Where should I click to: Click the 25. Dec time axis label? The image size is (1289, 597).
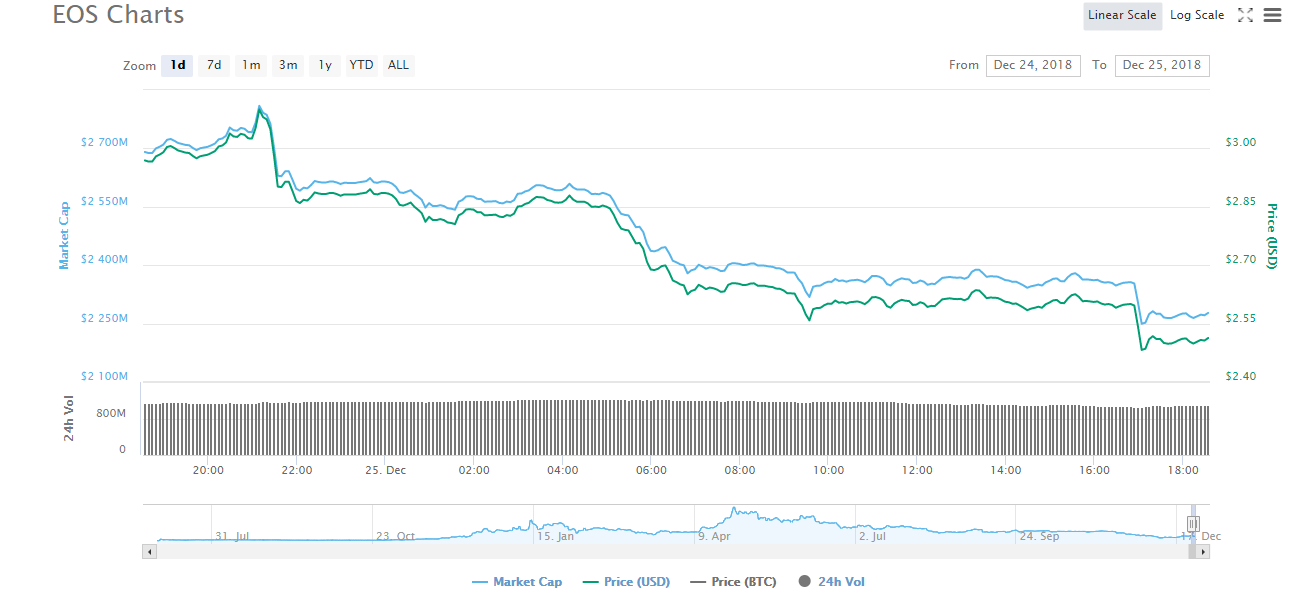(x=385, y=470)
